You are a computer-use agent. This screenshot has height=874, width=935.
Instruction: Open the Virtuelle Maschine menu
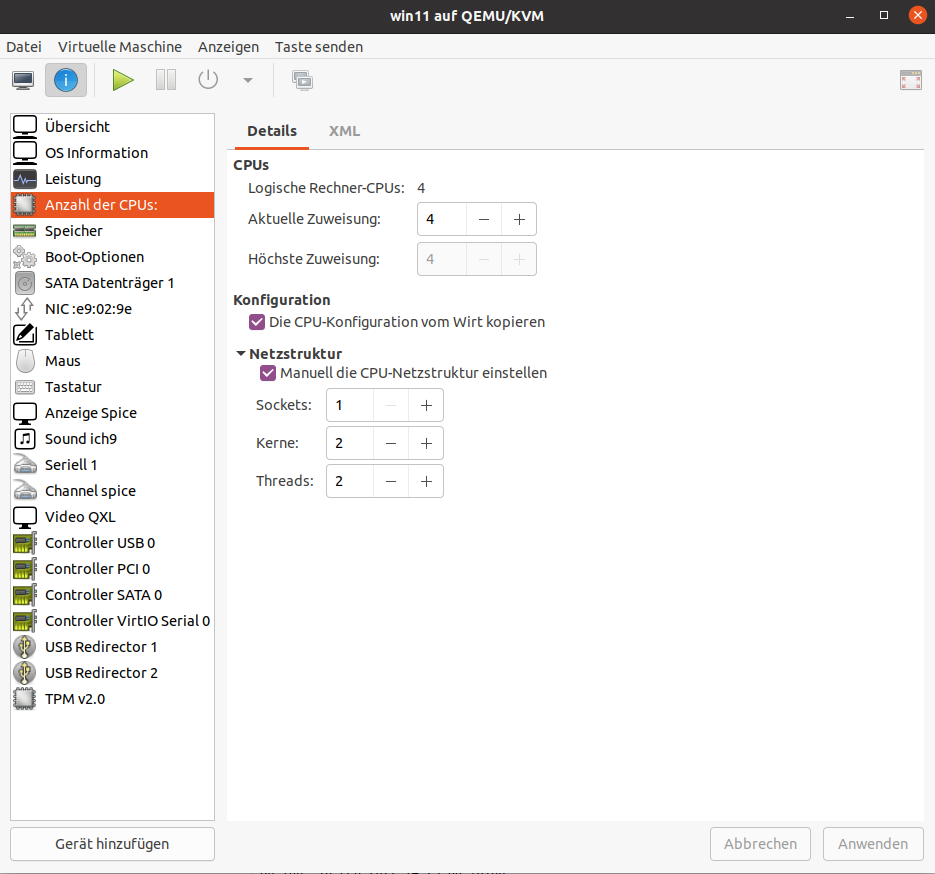[120, 47]
